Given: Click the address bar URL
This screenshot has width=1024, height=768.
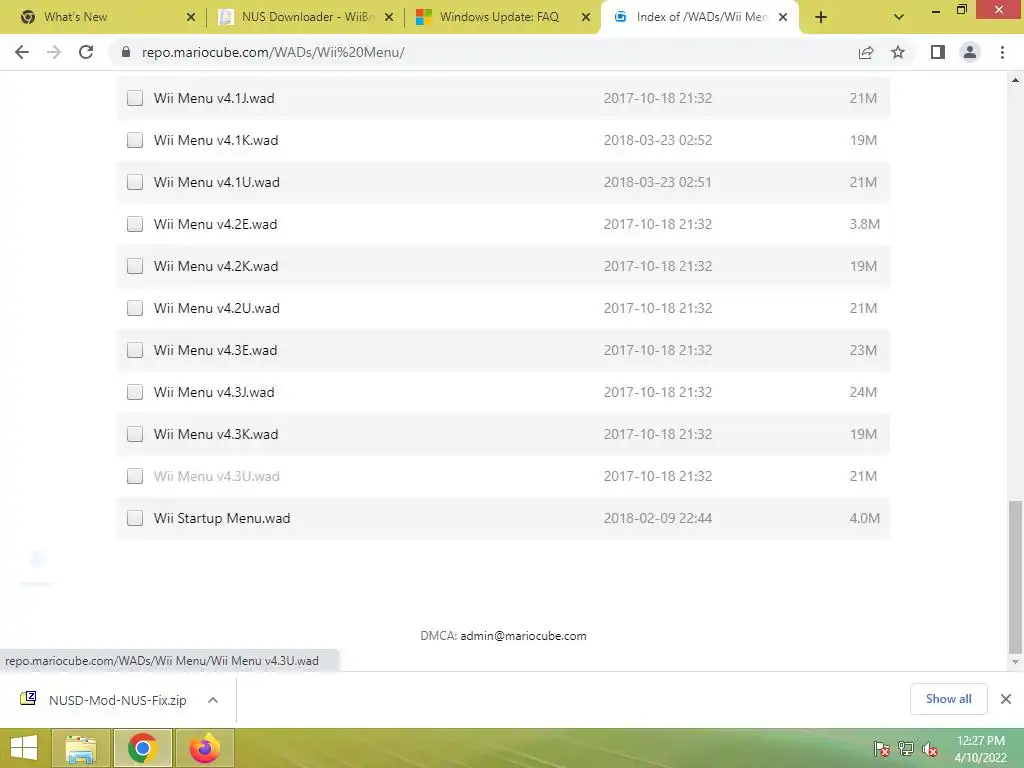Looking at the screenshot, I should tap(273, 52).
